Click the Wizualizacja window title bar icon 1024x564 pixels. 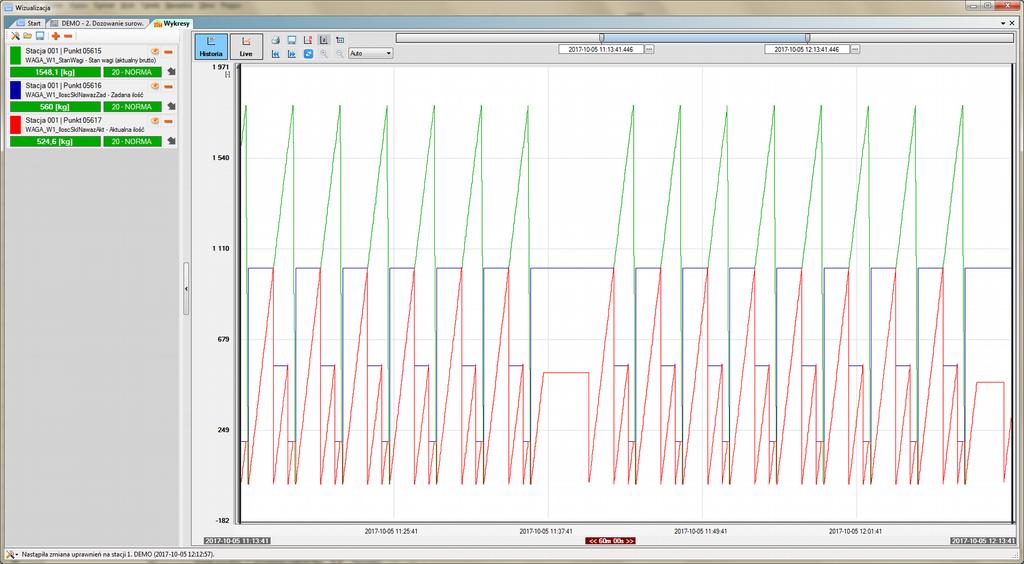coord(8,8)
